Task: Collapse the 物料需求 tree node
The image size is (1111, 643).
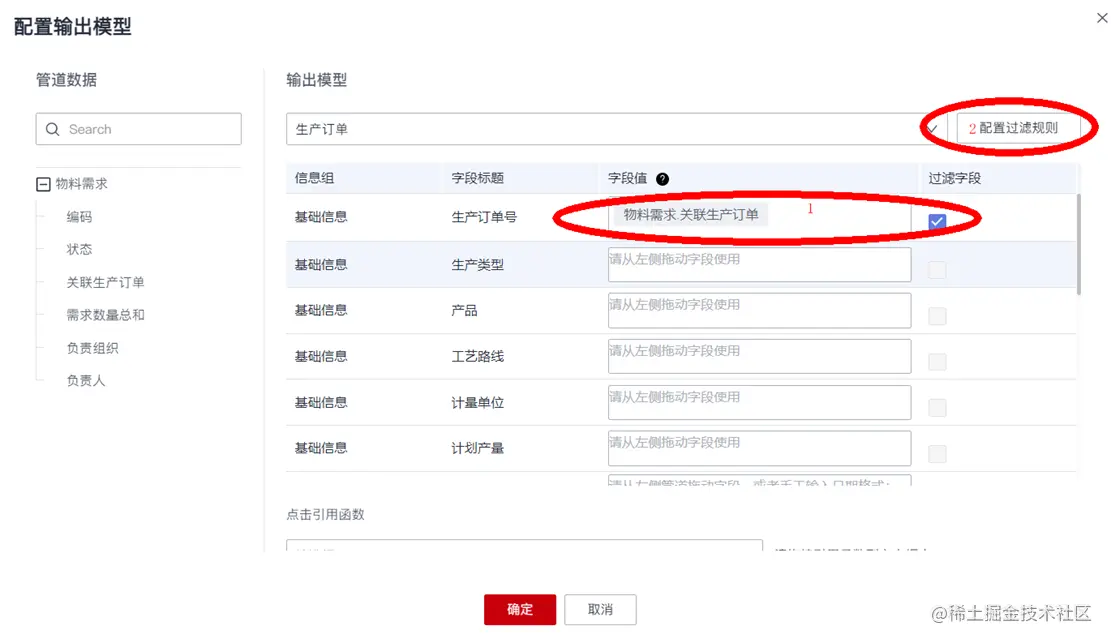Action: [43, 184]
